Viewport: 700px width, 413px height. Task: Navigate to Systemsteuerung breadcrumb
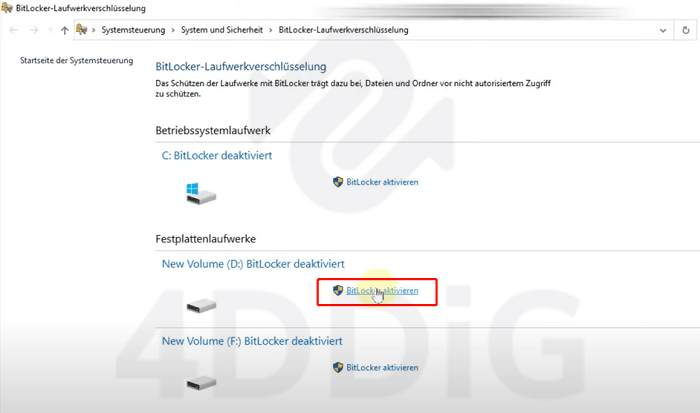point(133,30)
